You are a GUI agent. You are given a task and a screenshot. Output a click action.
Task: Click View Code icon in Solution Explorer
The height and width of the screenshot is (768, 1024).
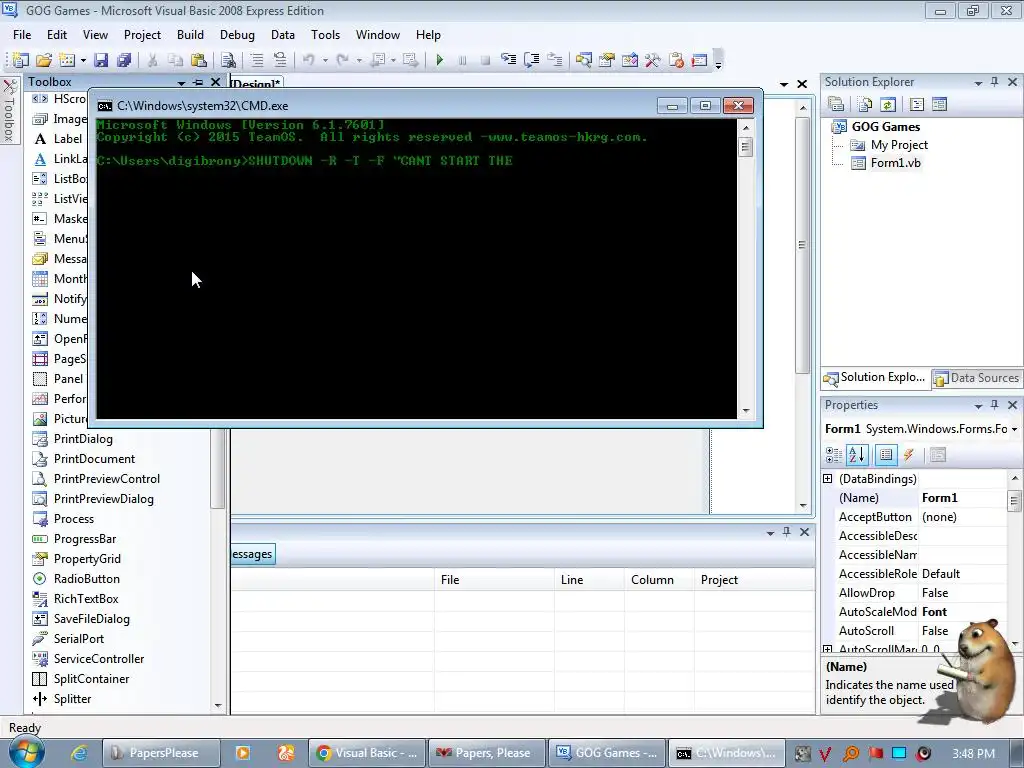(917, 104)
